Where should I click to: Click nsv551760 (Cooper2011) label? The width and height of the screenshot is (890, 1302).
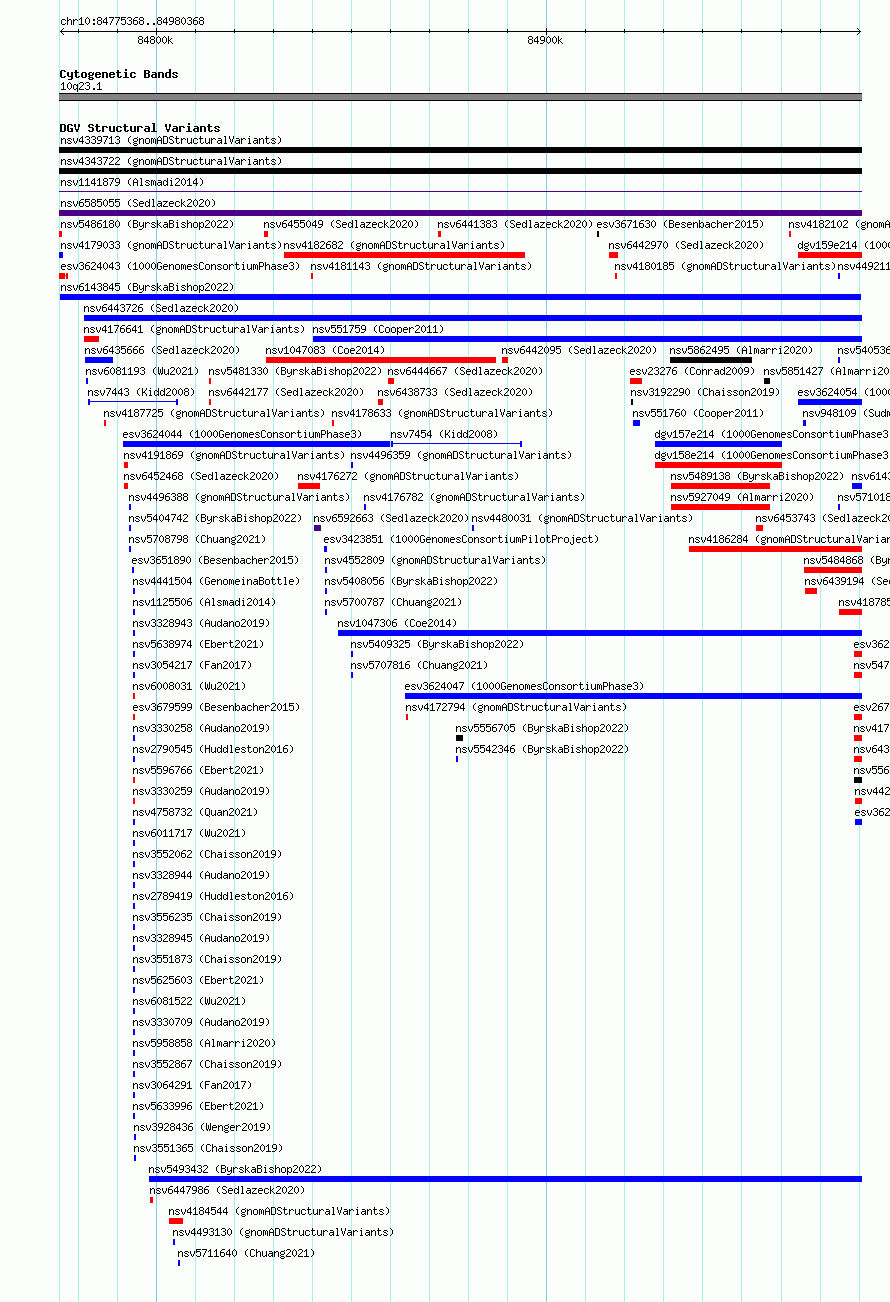699,413
